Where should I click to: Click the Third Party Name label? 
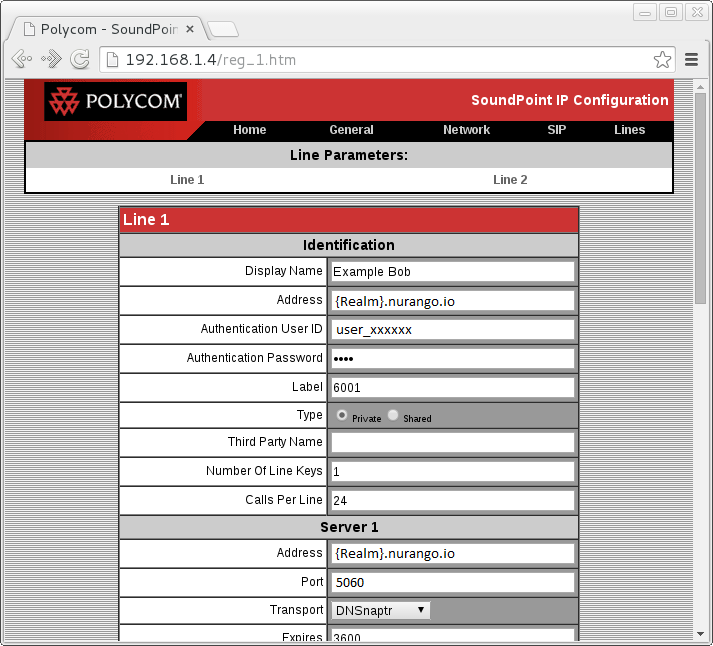(x=275, y=442)
